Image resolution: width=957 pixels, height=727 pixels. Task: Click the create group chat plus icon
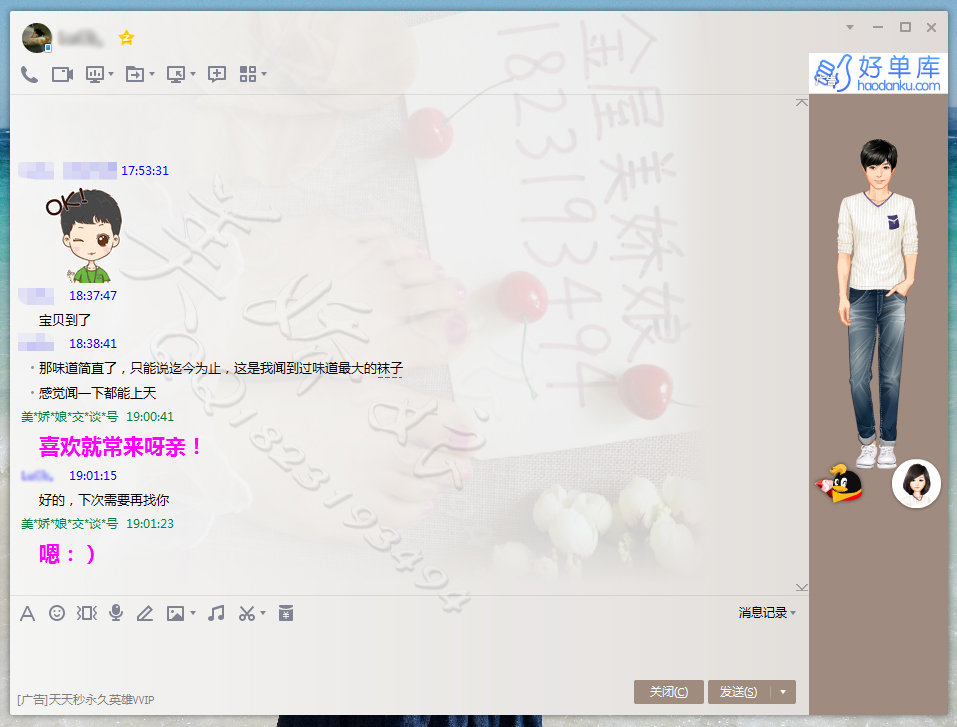pos(216,74)
